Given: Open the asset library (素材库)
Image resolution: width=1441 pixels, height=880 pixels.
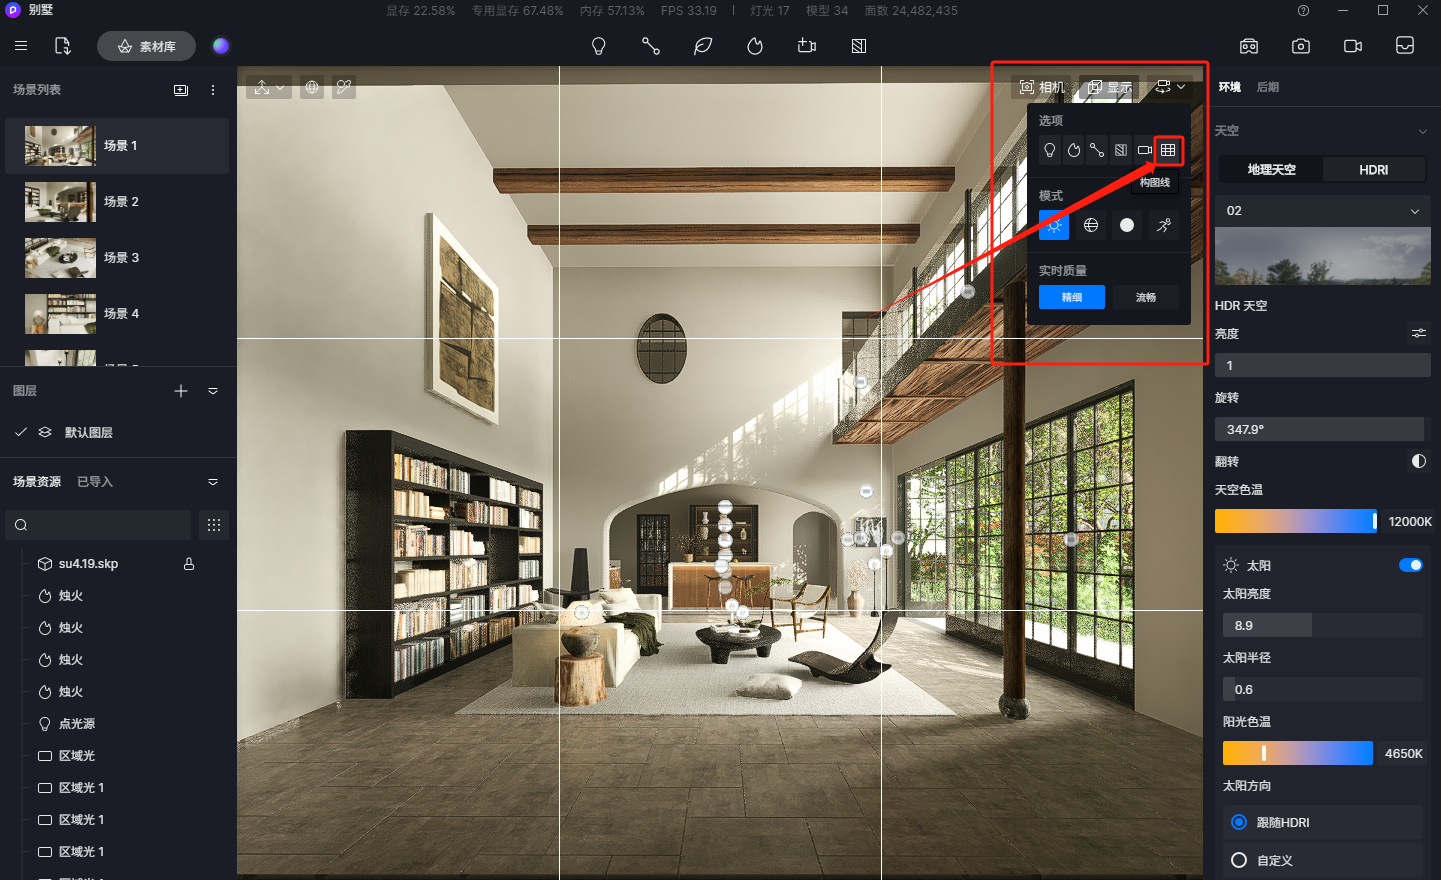Looking at the screenshot, I should pyautogui.click(x=147, y=46).
